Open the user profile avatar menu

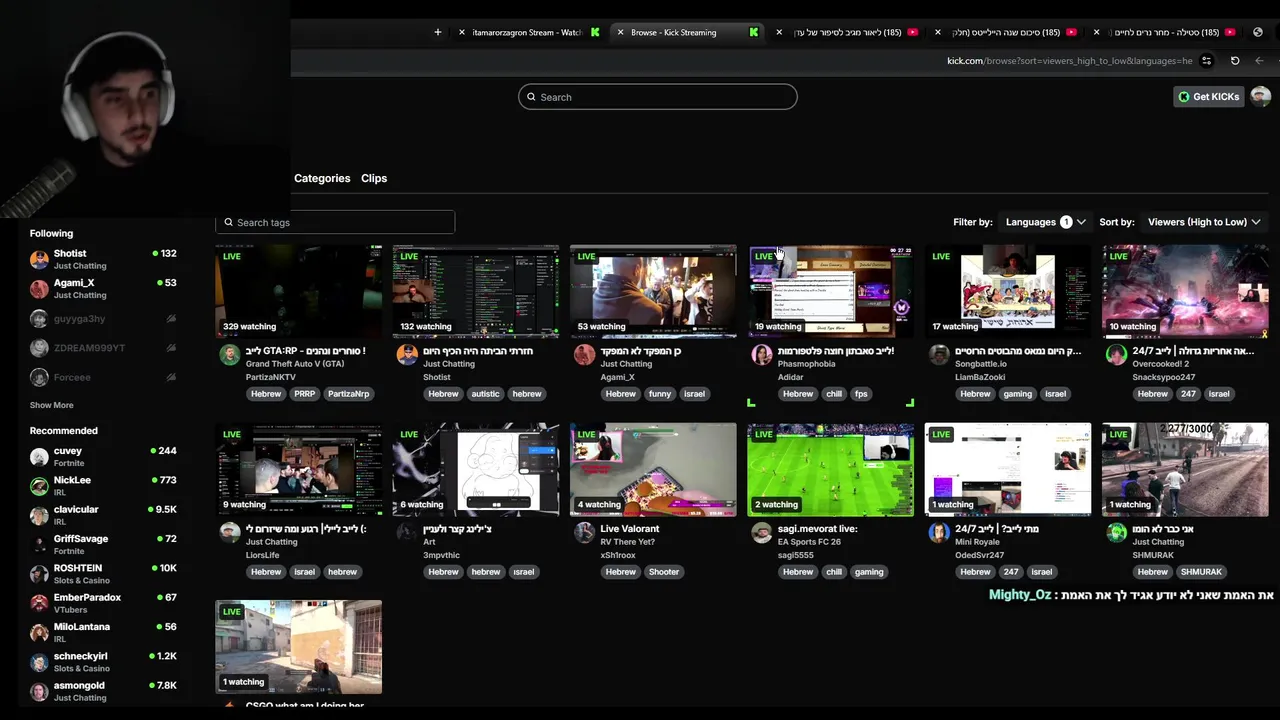(1260, 97)
